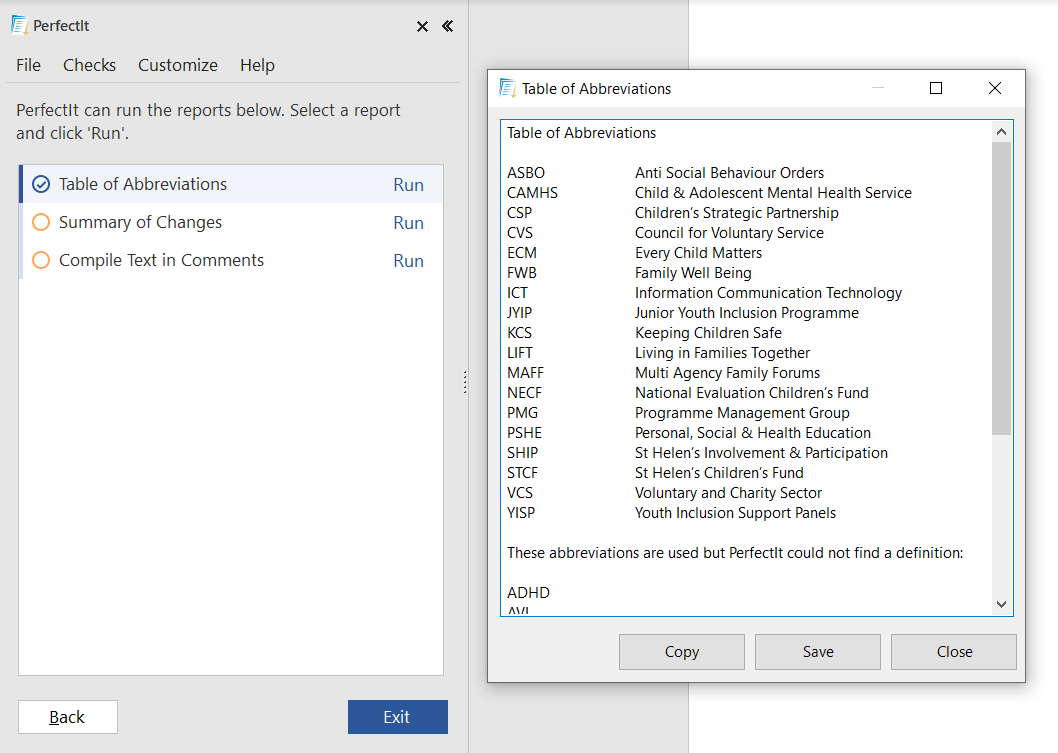
Task: Click the CSP abbreviation
Action: [x=520, y=213]
